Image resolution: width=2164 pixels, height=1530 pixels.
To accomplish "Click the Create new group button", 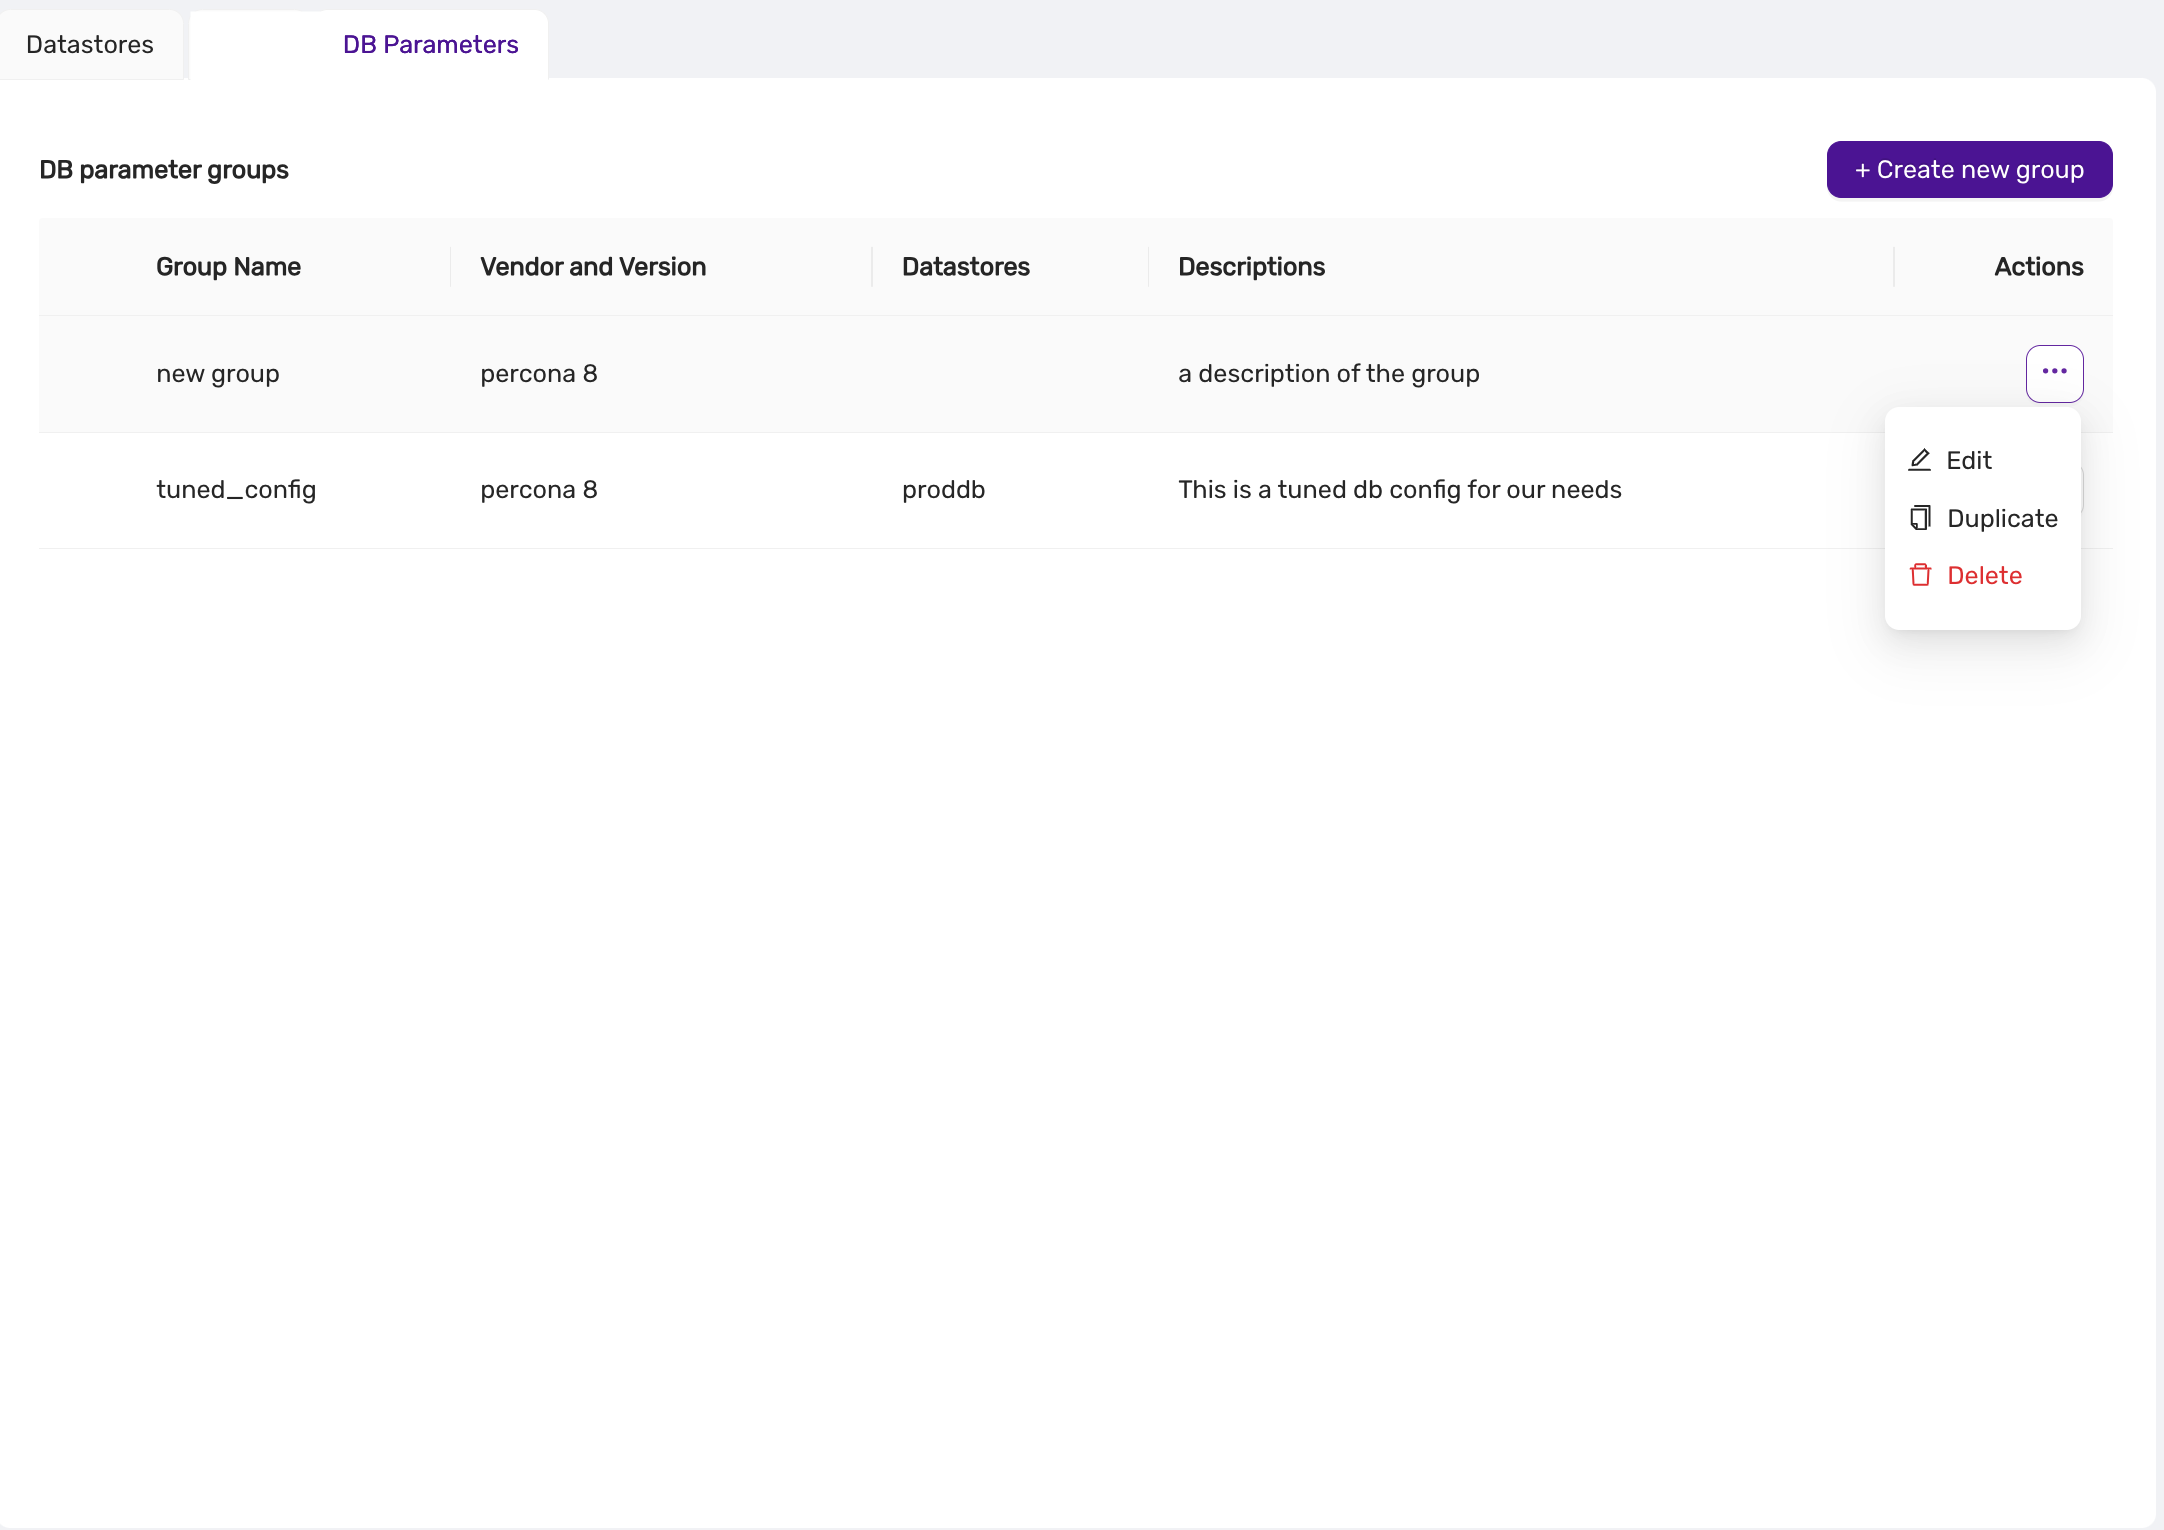I will pyautogui.click(x=1968, y=170).
